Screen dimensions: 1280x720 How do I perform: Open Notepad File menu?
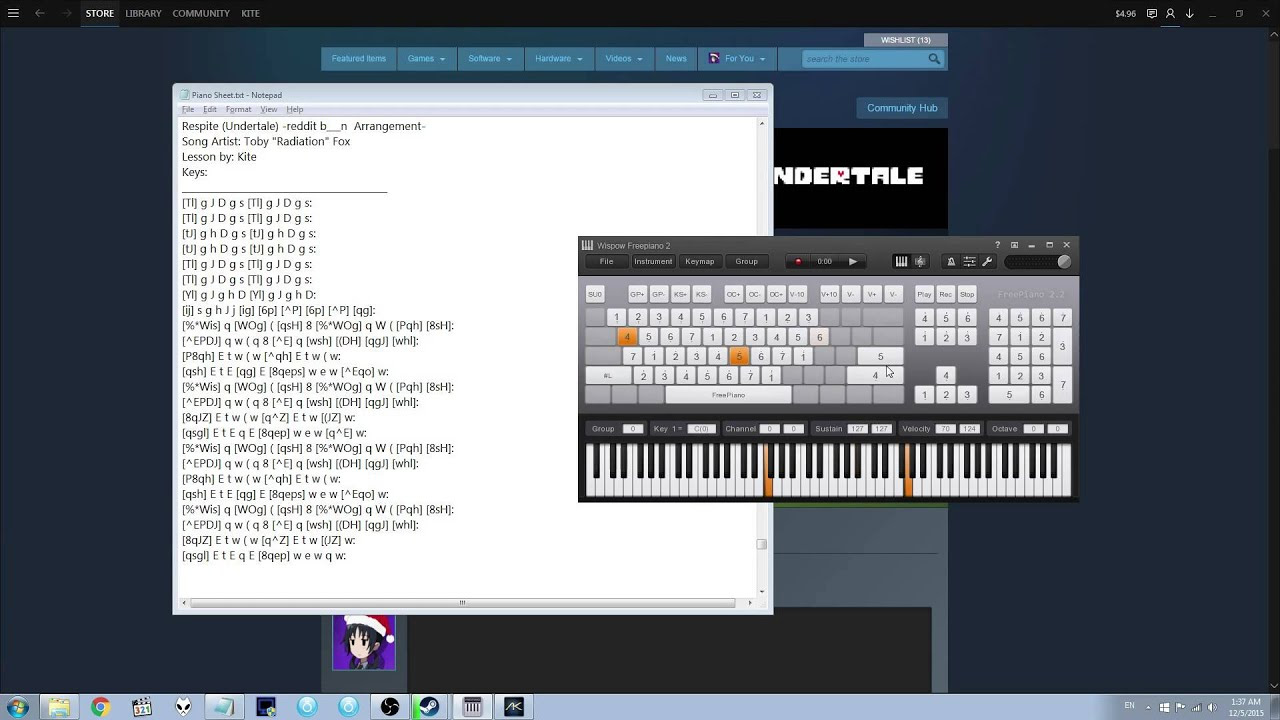(187, 109)
